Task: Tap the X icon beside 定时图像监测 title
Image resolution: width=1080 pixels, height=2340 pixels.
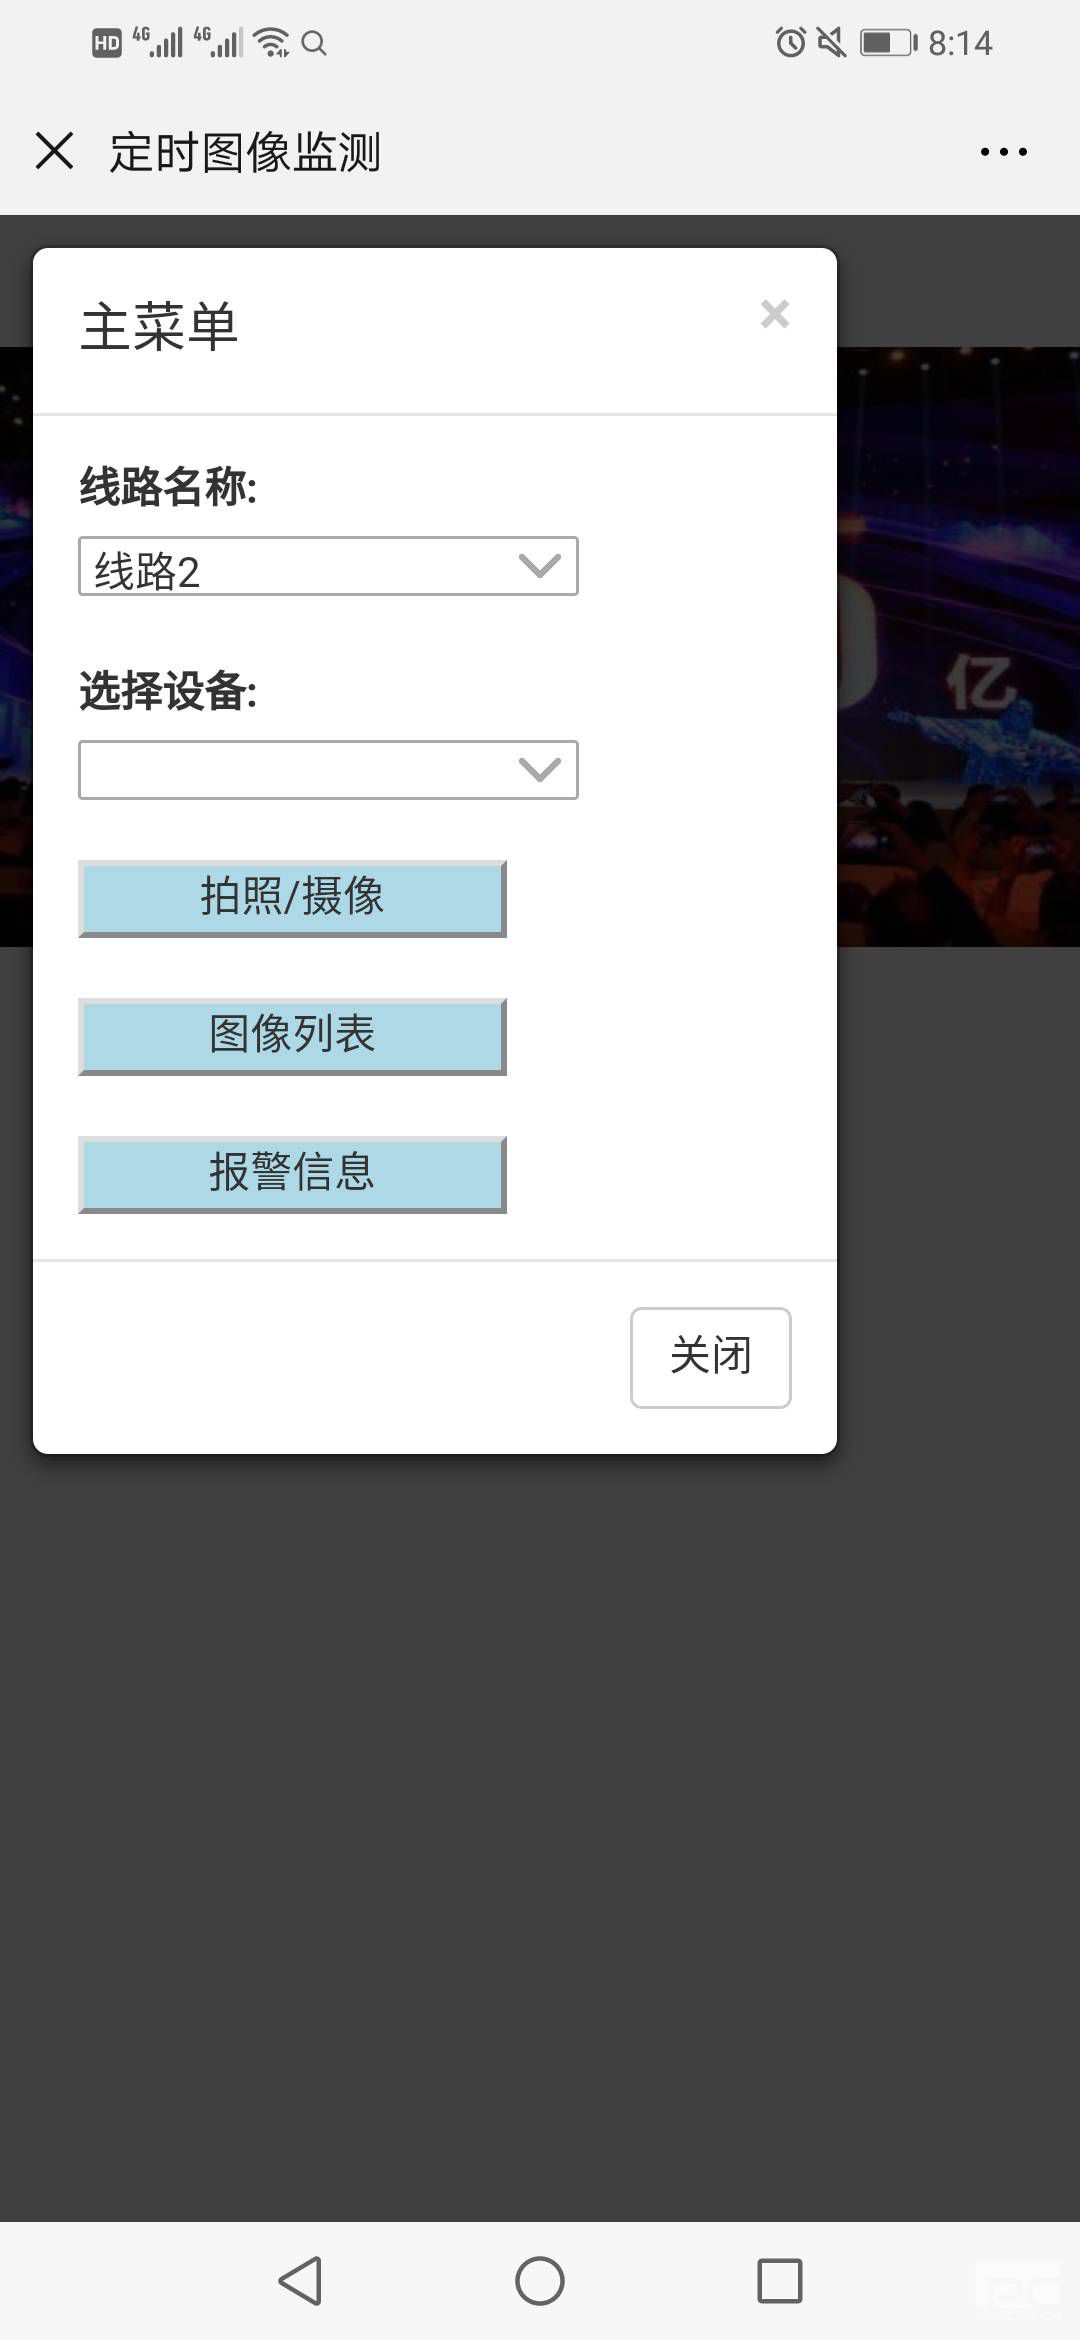Action: click(55, 151)
